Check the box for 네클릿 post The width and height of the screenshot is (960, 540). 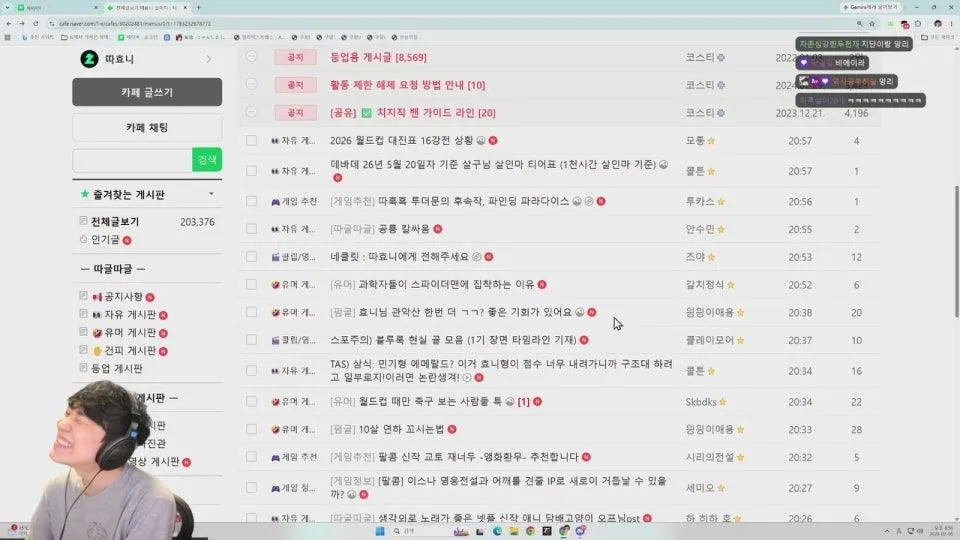pyautogui.click(x=252, y=257)
